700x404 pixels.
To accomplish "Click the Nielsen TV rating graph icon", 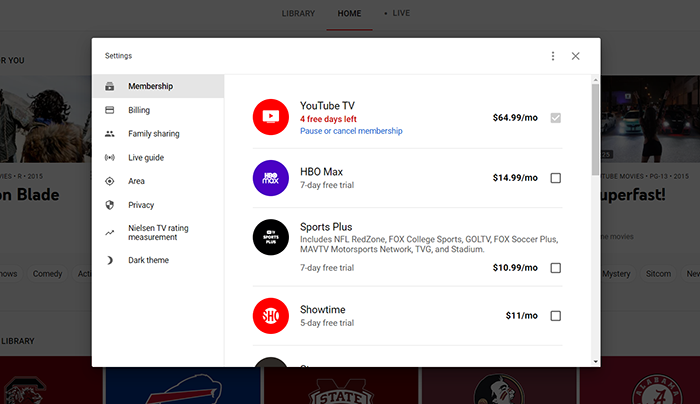I will 109,233.
